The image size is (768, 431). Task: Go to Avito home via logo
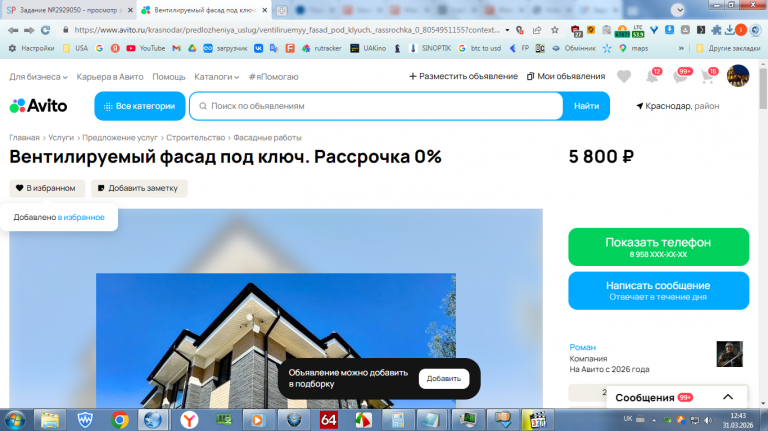(38, 106)
